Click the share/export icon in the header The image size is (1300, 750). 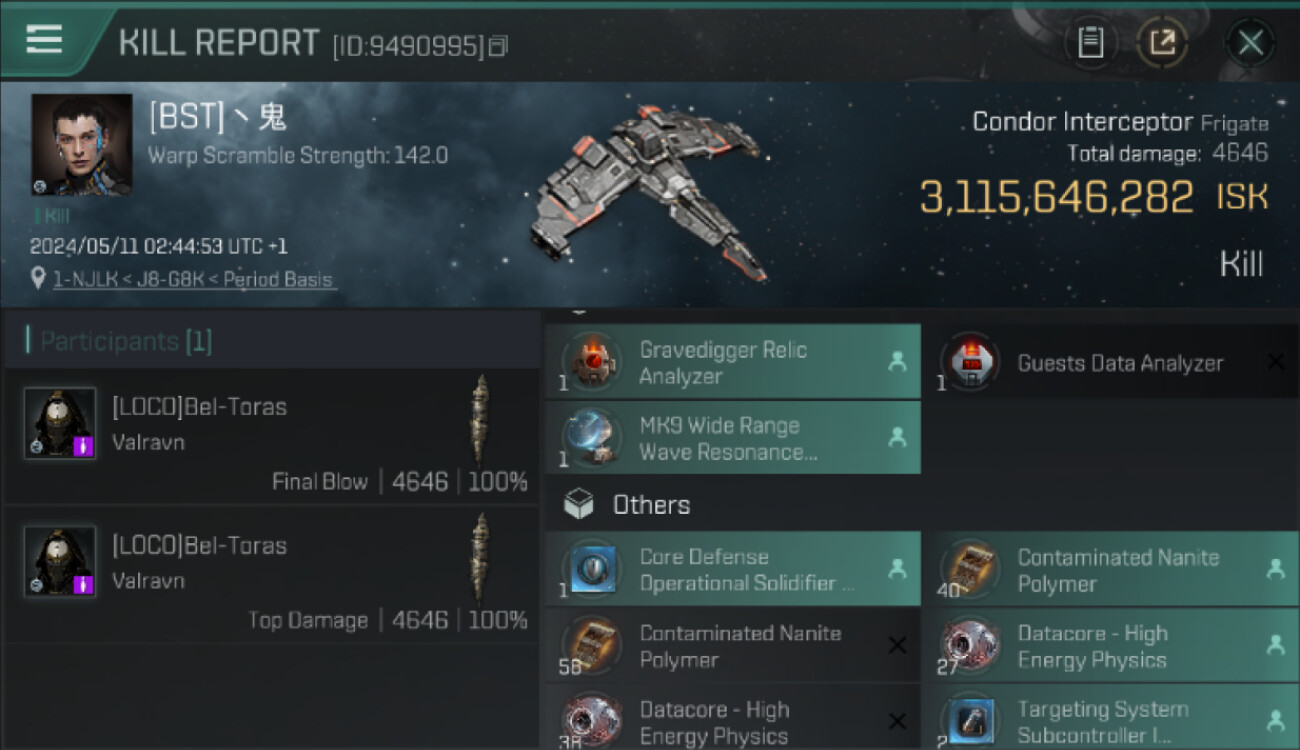pyautogui.click(x=1162, y=42)
